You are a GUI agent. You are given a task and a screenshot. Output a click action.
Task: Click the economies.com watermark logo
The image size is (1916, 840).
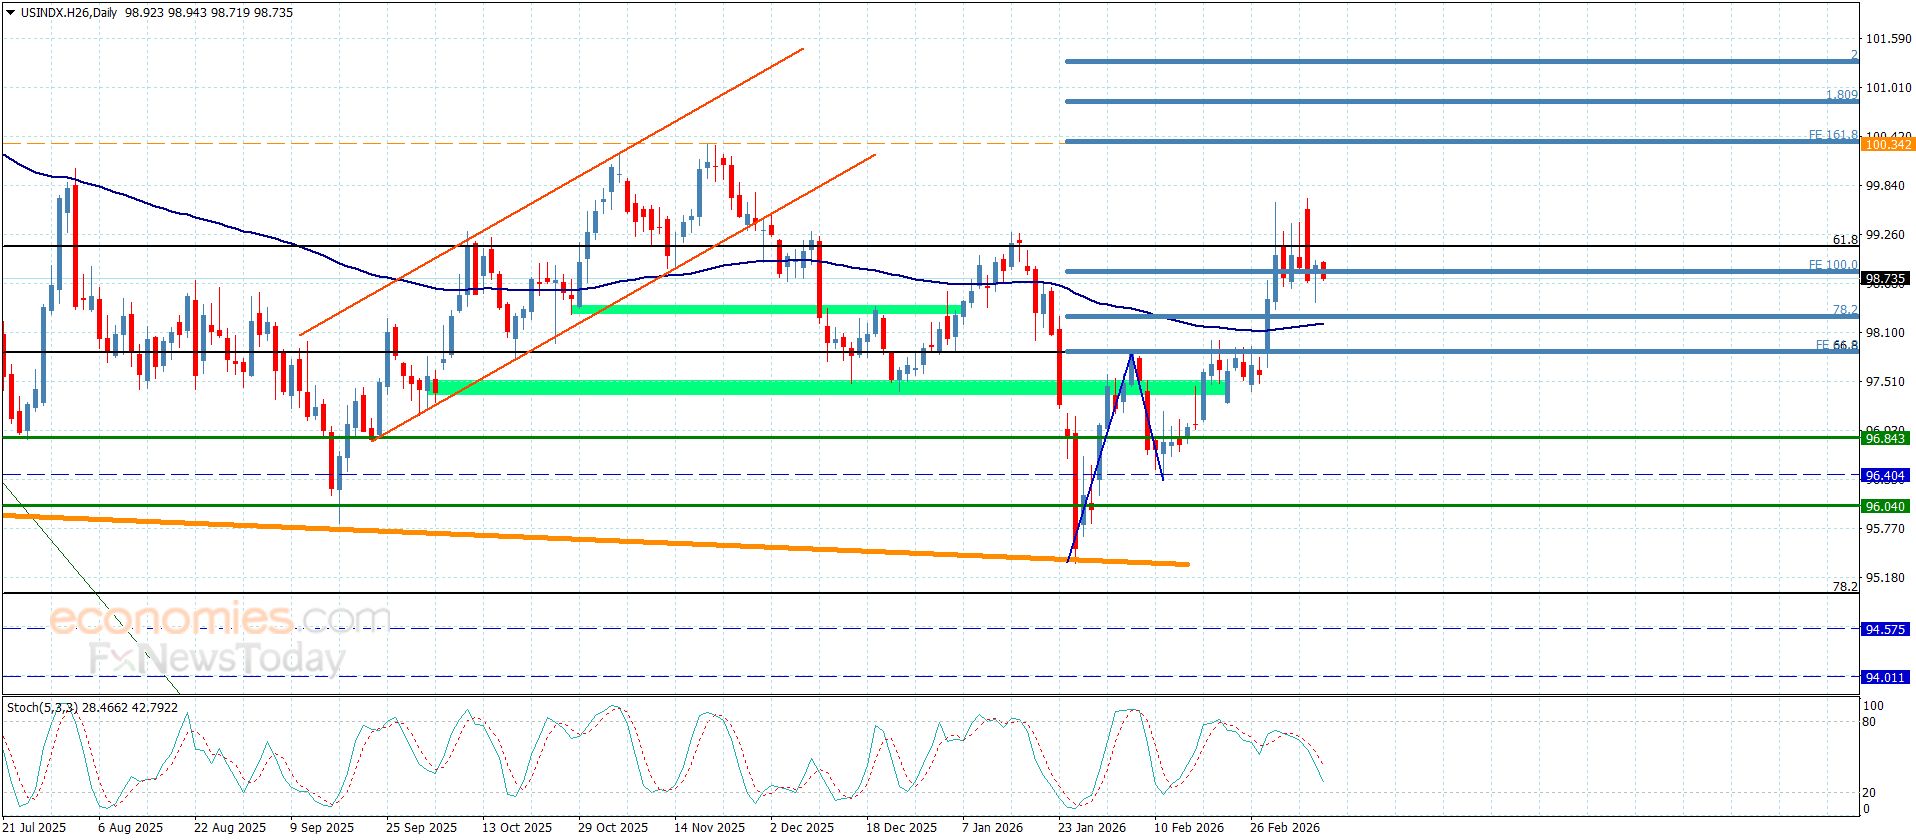click(x=218, y=620)
